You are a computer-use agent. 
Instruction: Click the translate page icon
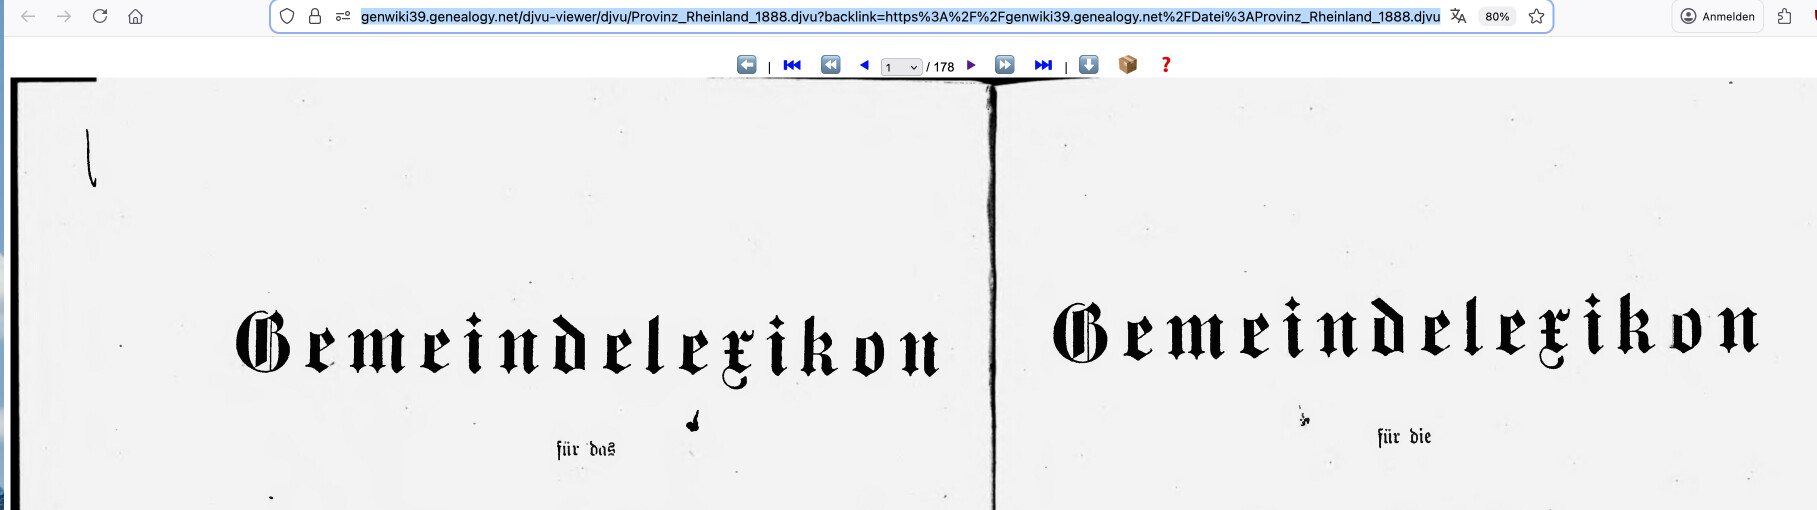(x=1459, y=16)
